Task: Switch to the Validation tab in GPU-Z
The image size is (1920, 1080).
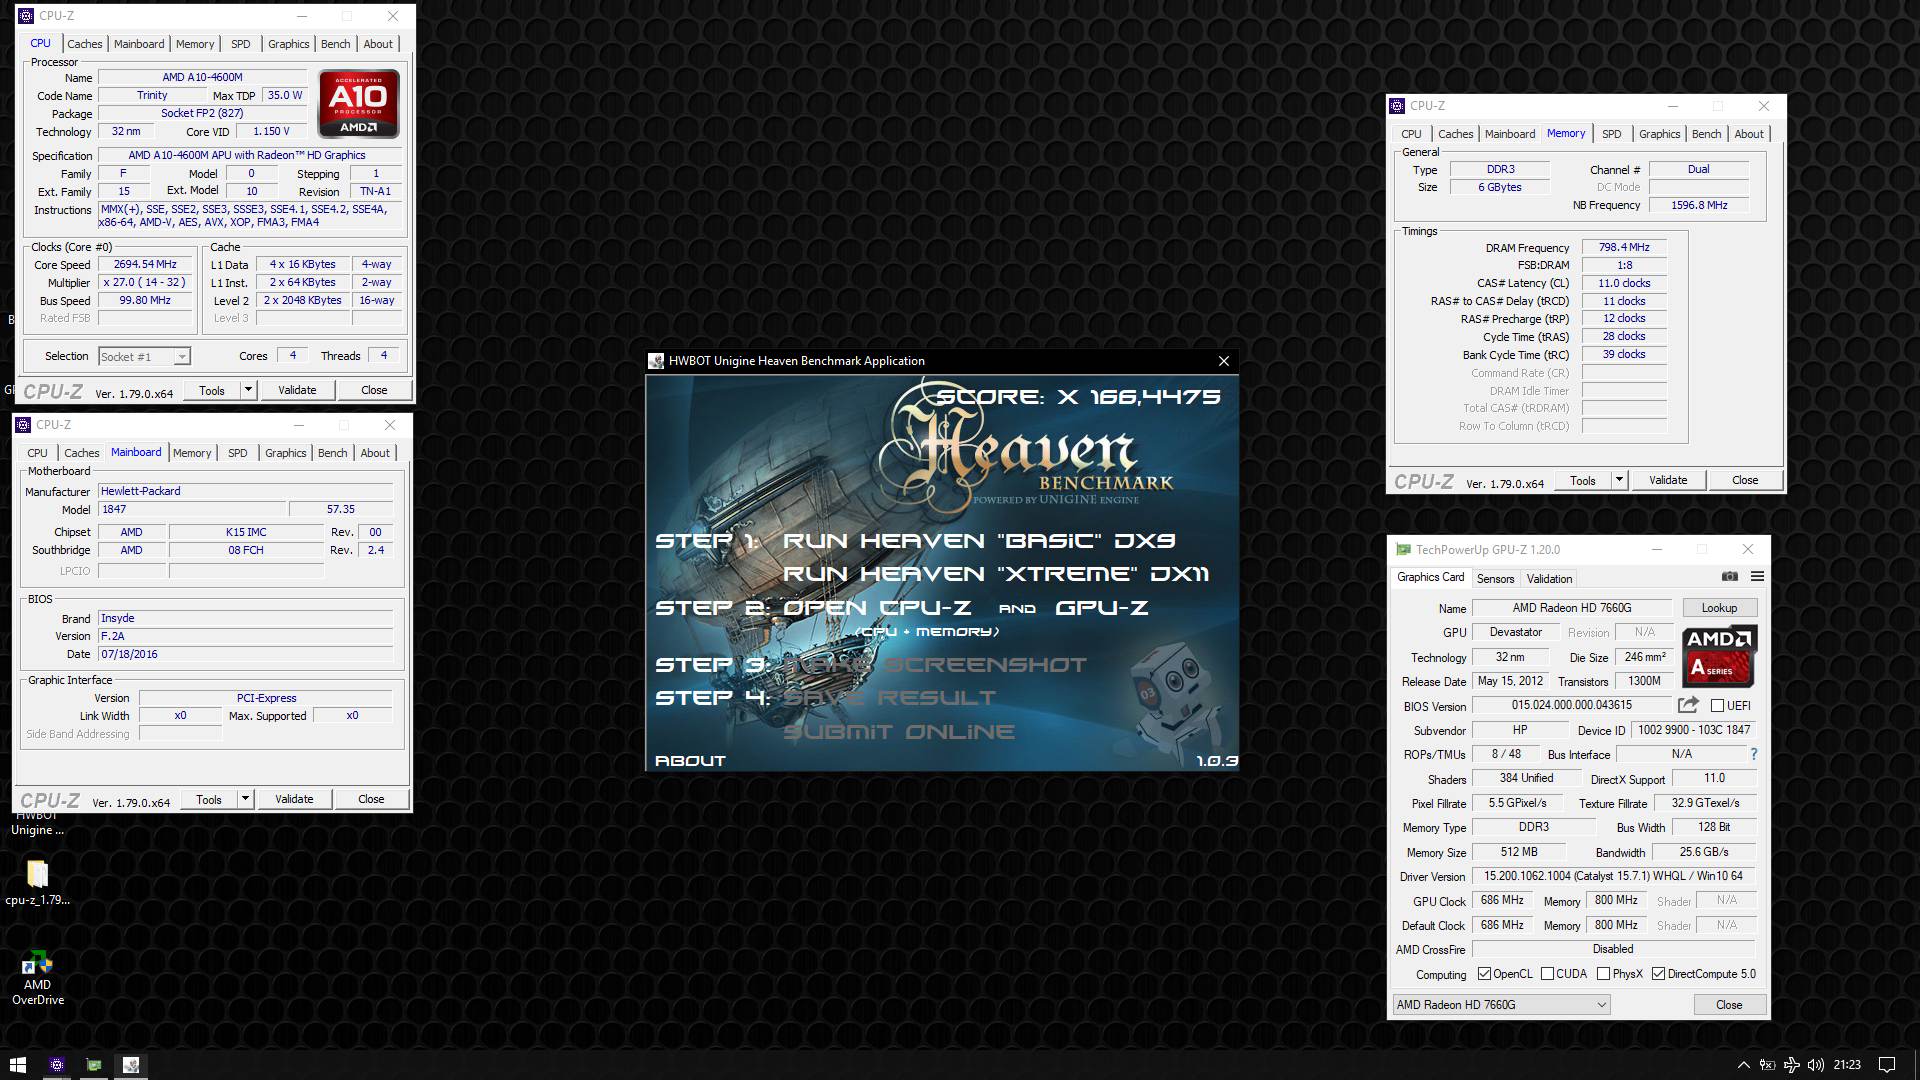Action: tap(1549, 579)
